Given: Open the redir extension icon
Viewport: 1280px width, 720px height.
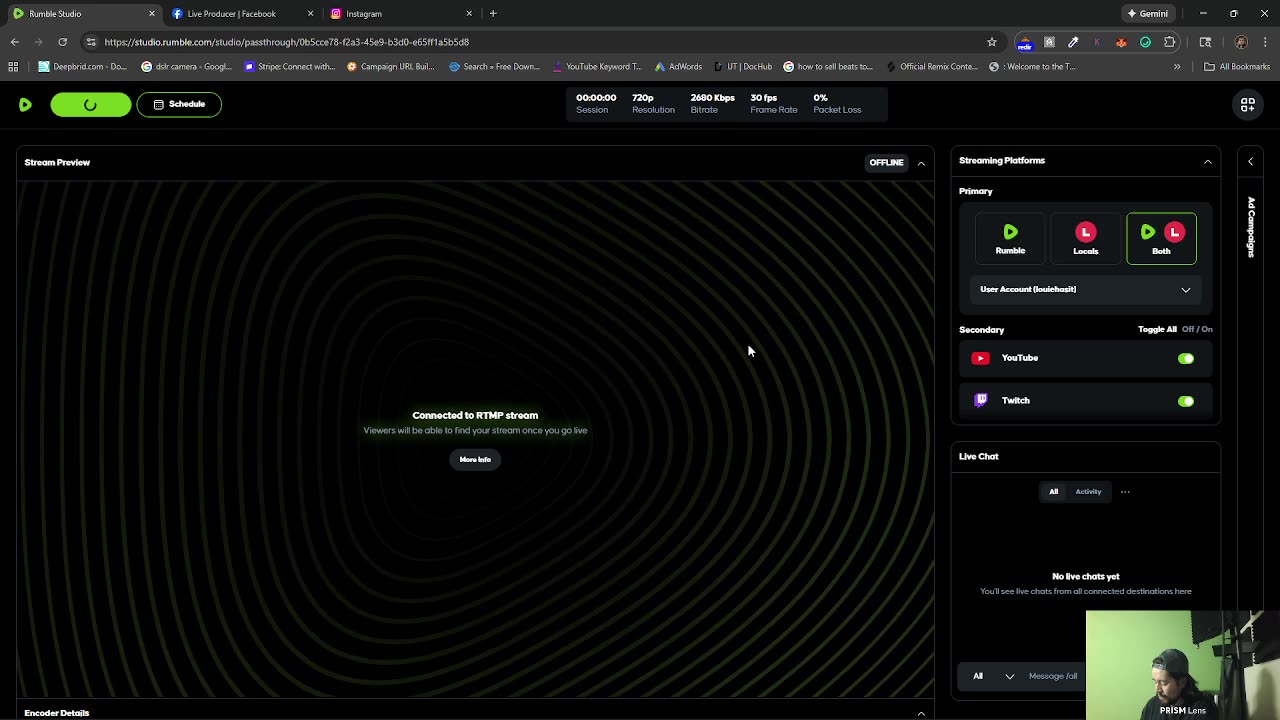Looking at the screenshot, I should (1025, 42).
